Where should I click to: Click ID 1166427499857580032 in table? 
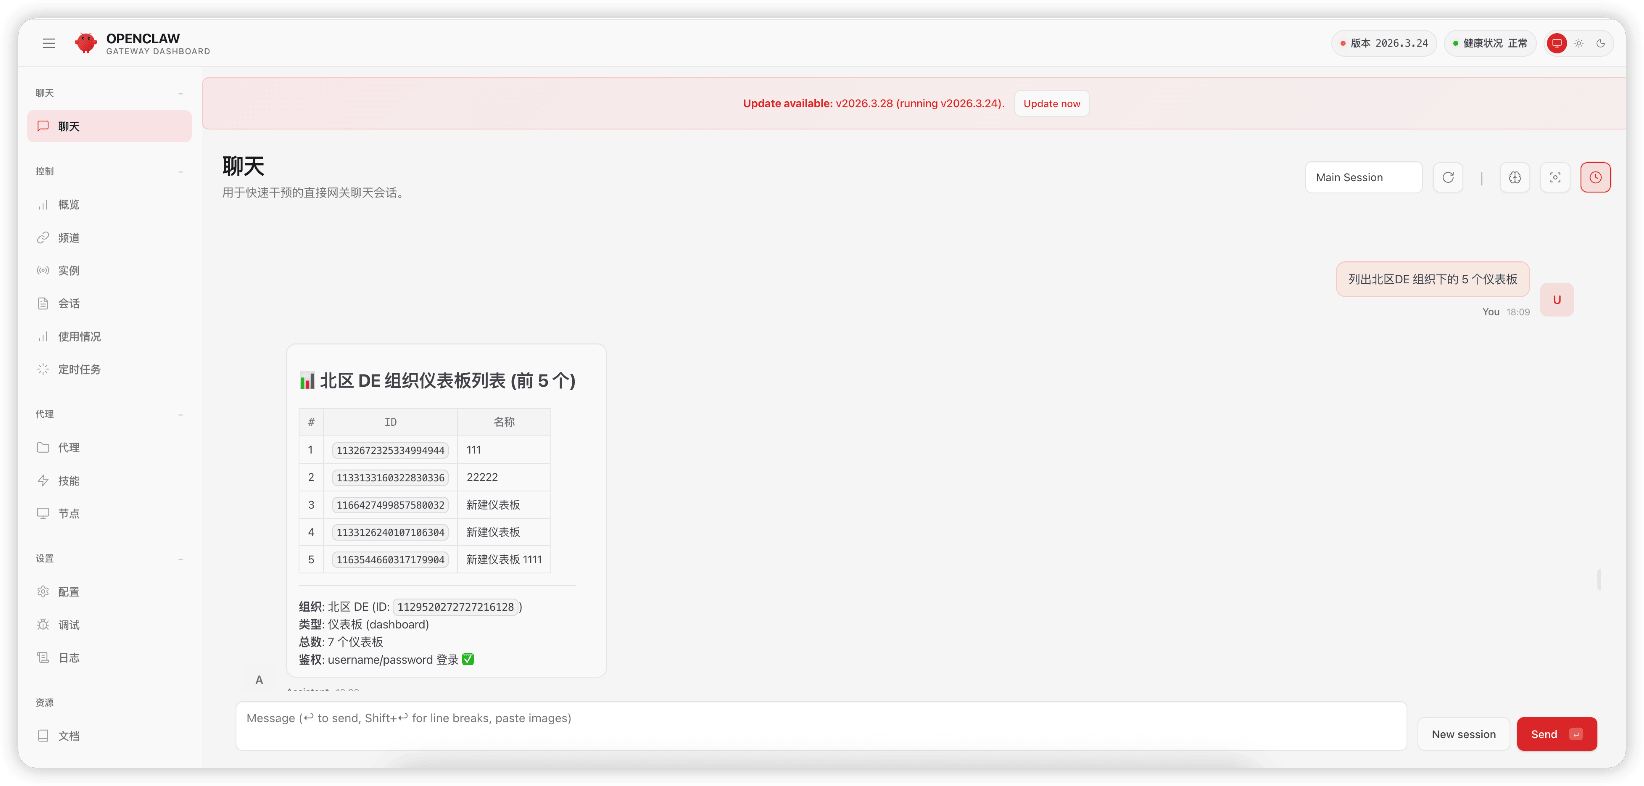391,505
